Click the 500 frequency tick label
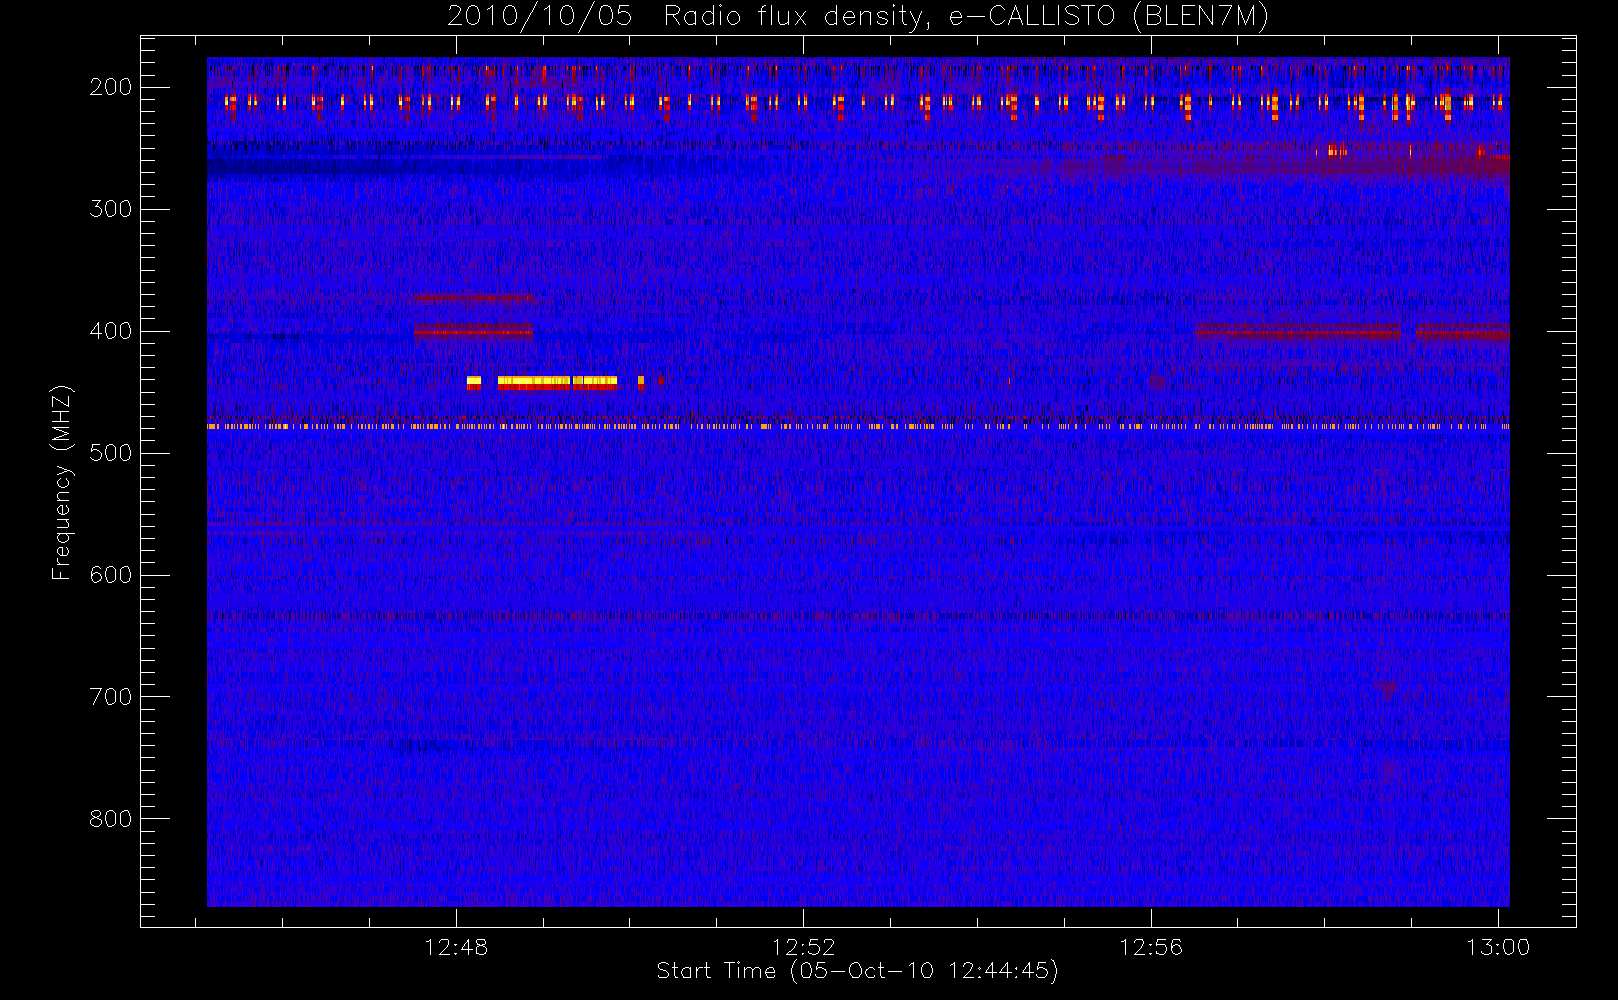The height and width of the screenshot is (1000, 1618). (110, 453)
